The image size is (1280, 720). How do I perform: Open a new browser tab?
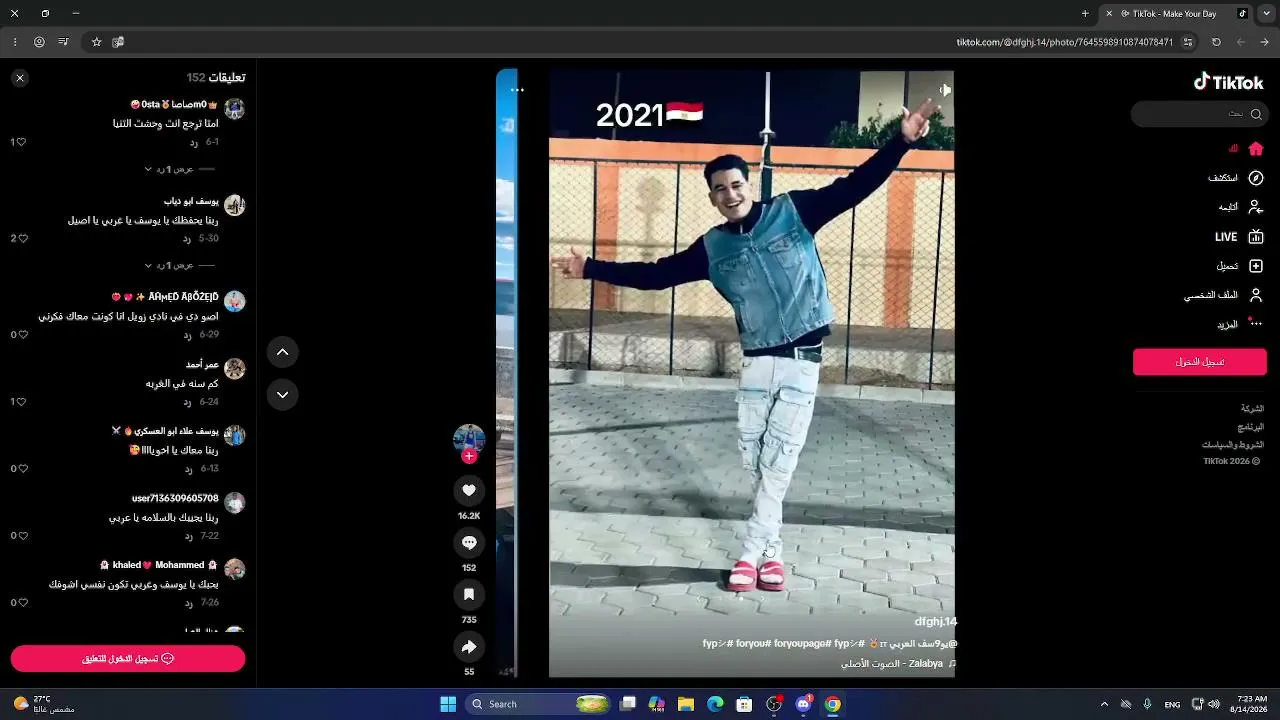coord(1085,14)
